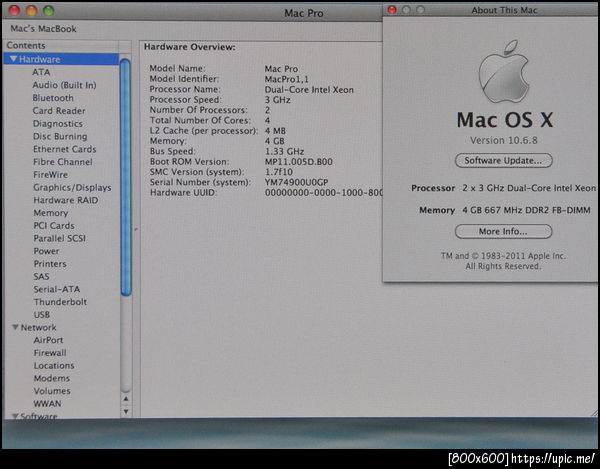Viewport: 600px width, 469px height.
Task: Click the Mac OS X title text
Action: [505, 120]
